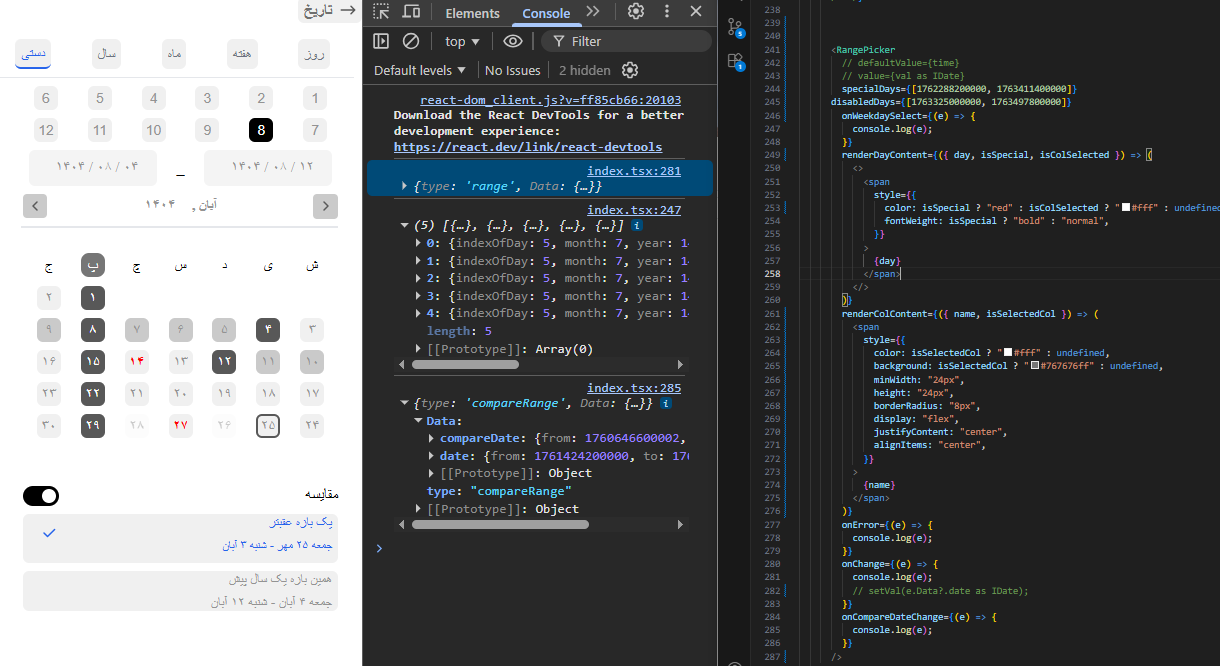The width and height of the screenshot is (1220, 666).
Task: Expand the {type: 'range'} console object
Action: (x=404, y=186)
